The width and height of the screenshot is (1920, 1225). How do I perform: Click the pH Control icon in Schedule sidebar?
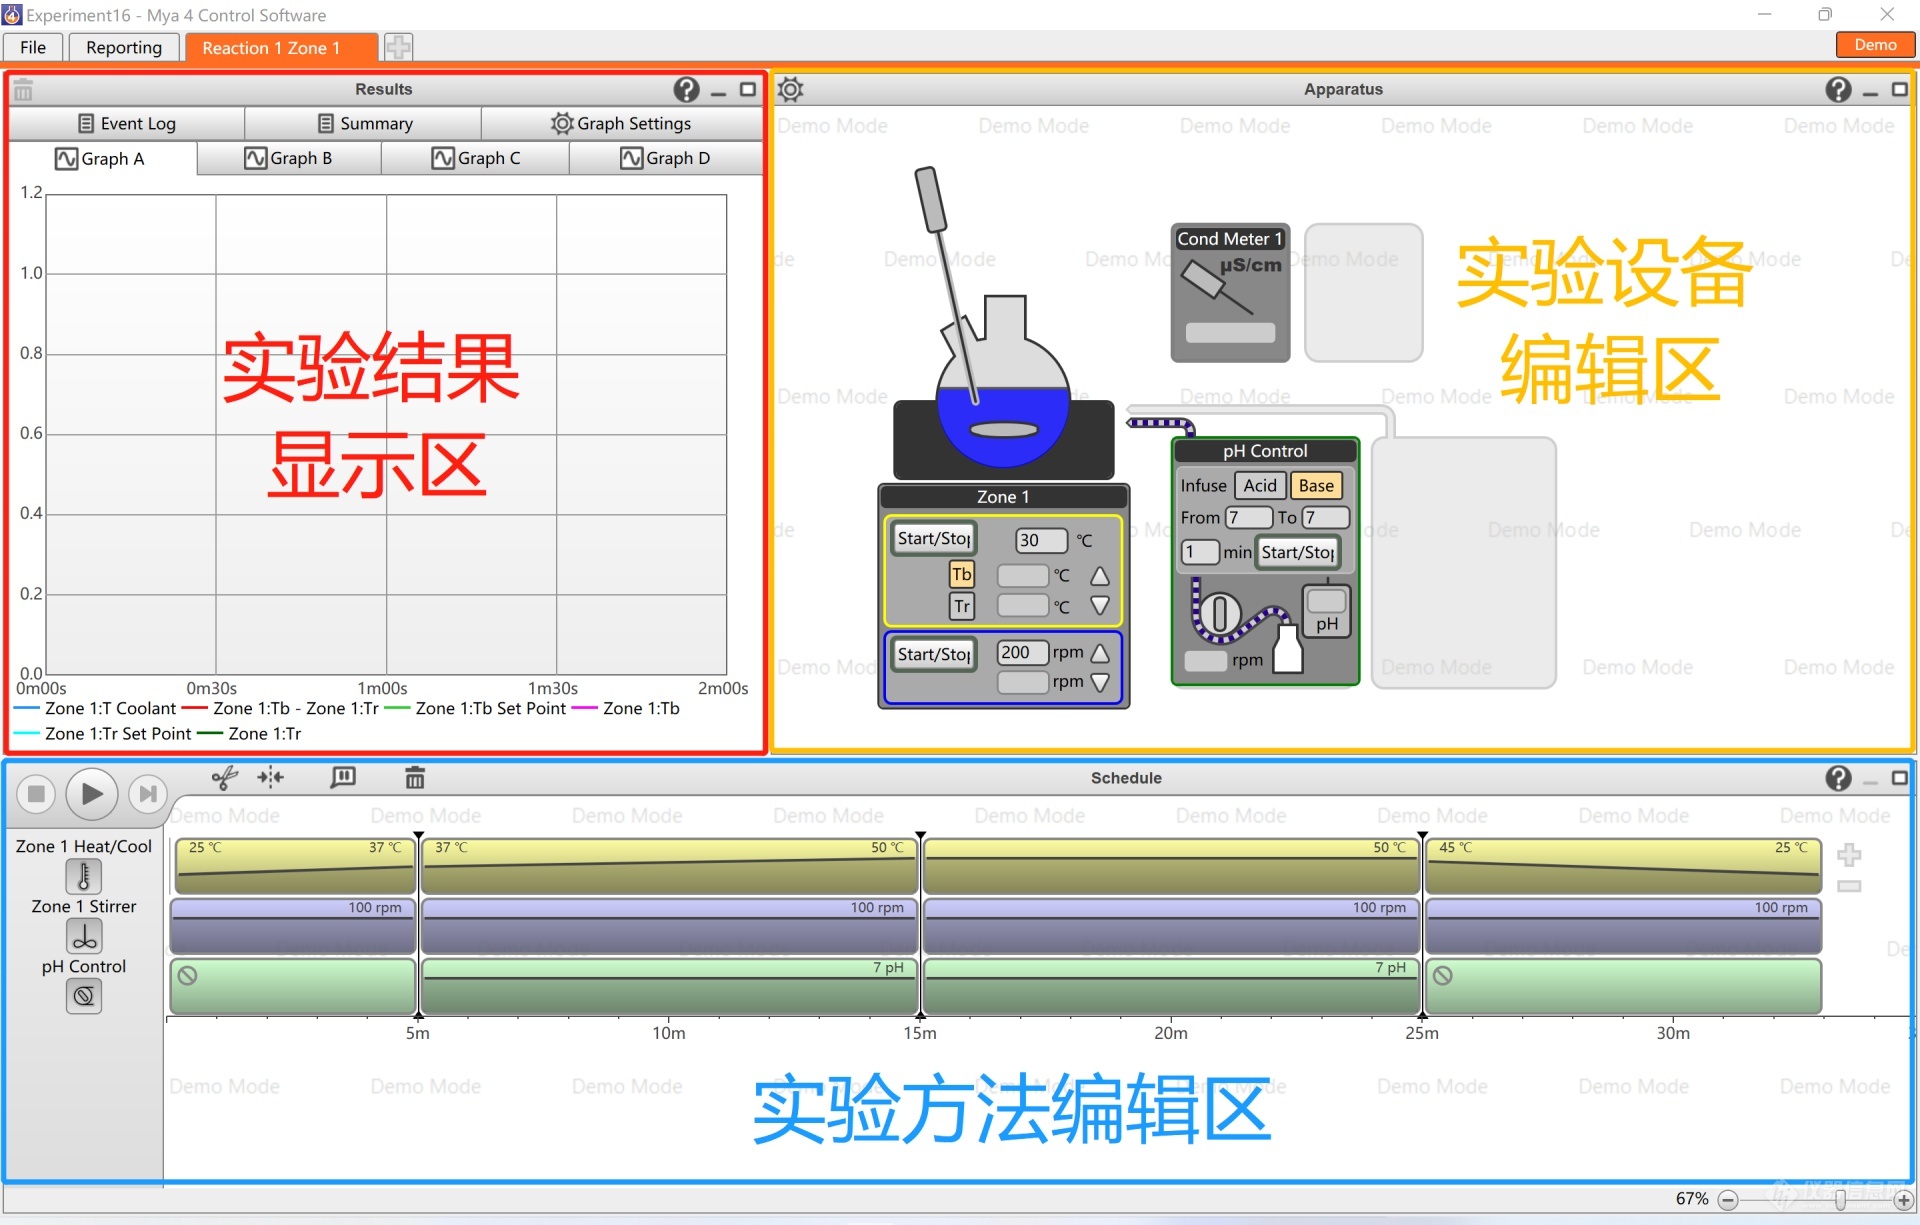coord(83,996)
